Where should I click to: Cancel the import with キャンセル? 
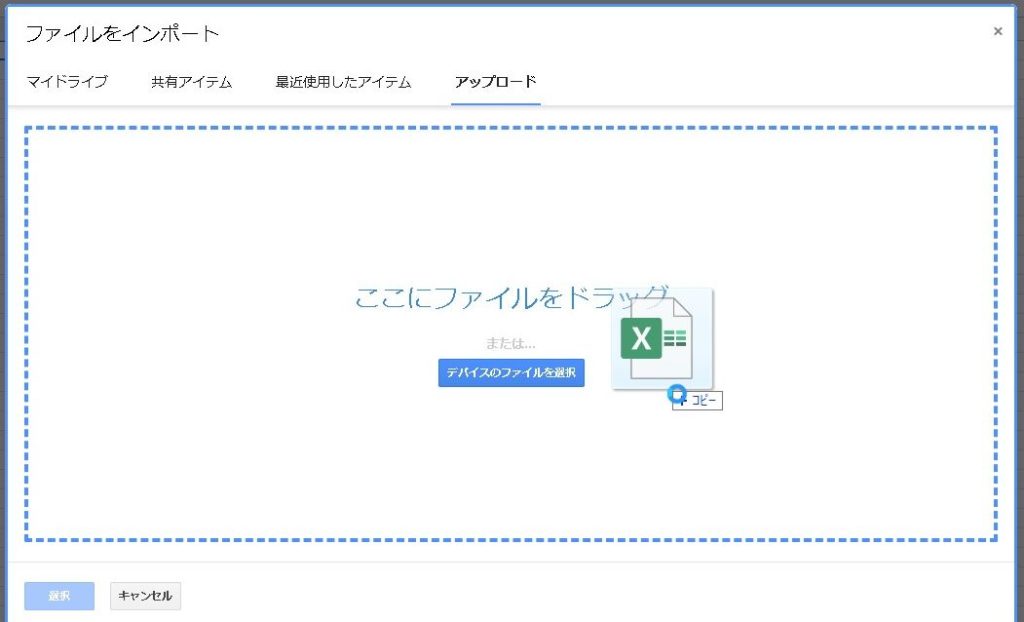[x=145, y=596]
